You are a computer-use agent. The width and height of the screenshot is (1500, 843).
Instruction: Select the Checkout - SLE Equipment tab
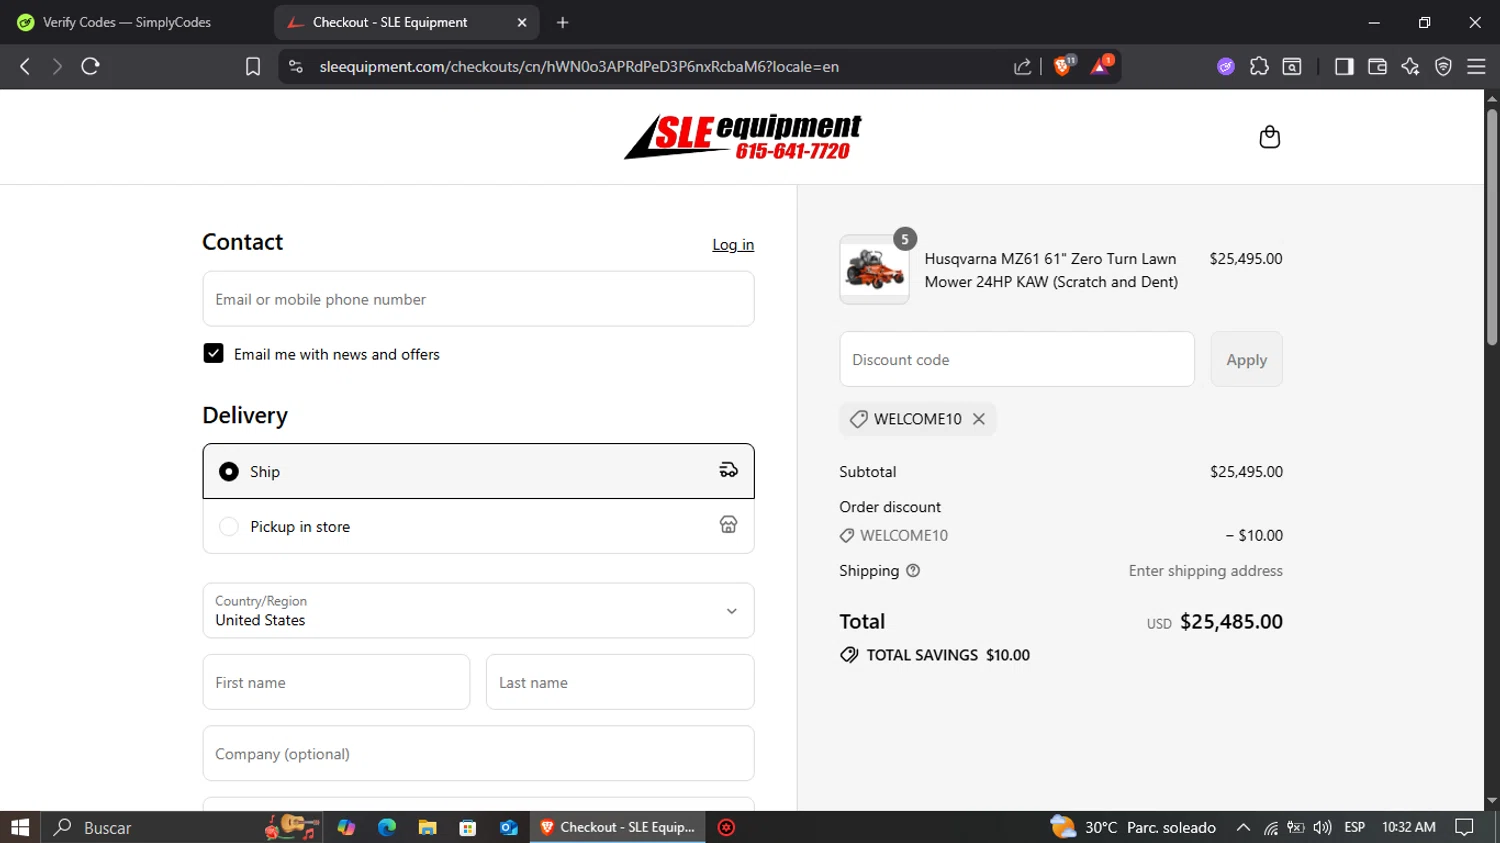coord(406,22)
